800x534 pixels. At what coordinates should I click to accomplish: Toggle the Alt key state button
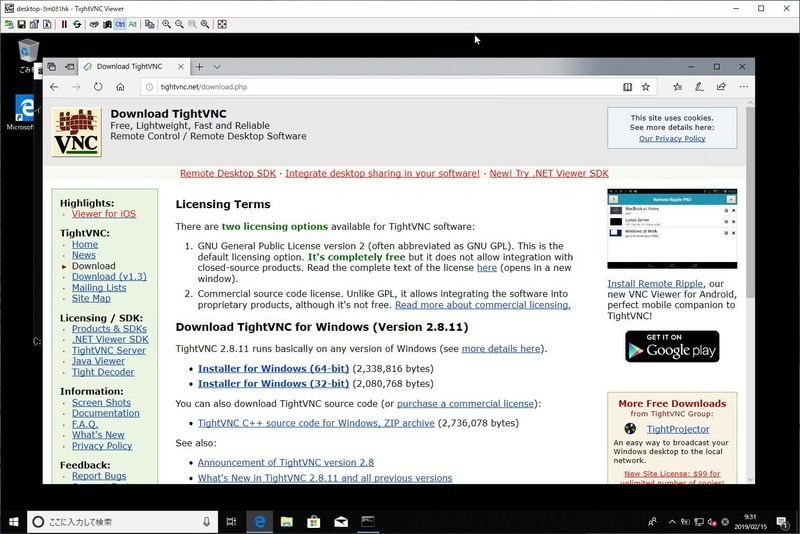133,24
